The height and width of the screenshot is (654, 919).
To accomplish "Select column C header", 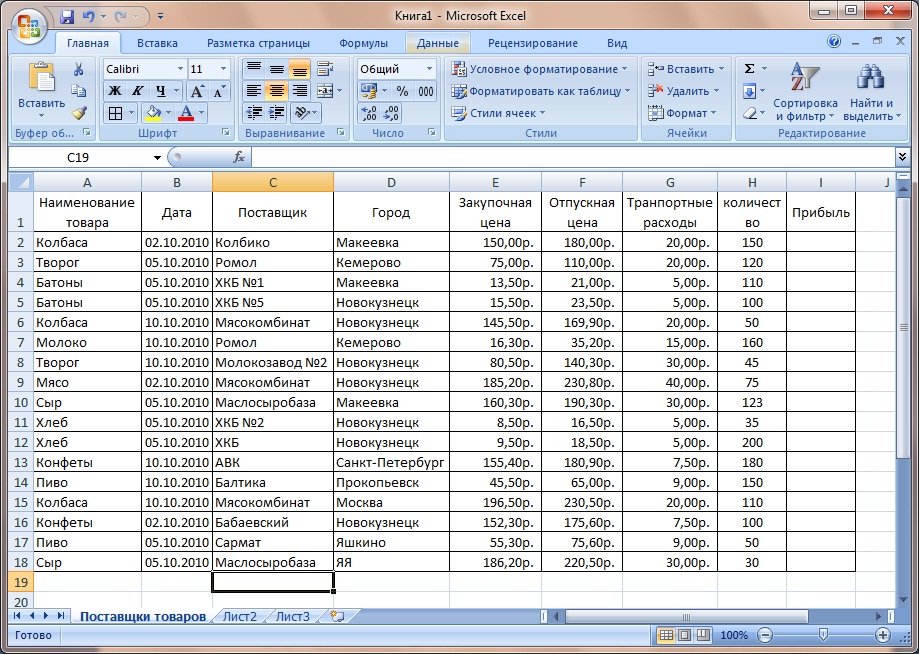I will [x=273, y=182].
